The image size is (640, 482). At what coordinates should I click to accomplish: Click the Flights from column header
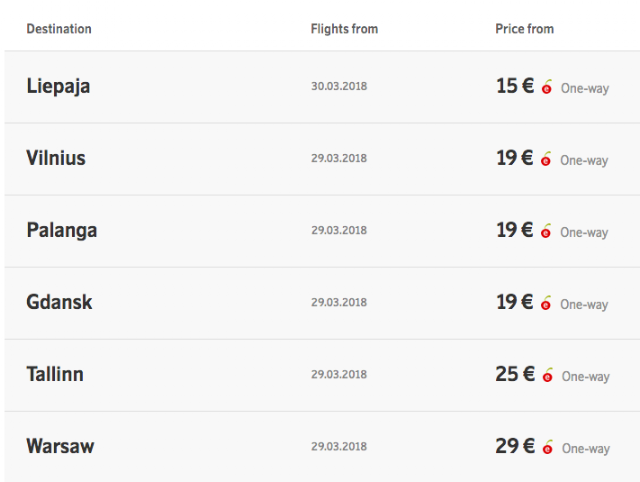point(344,29)
